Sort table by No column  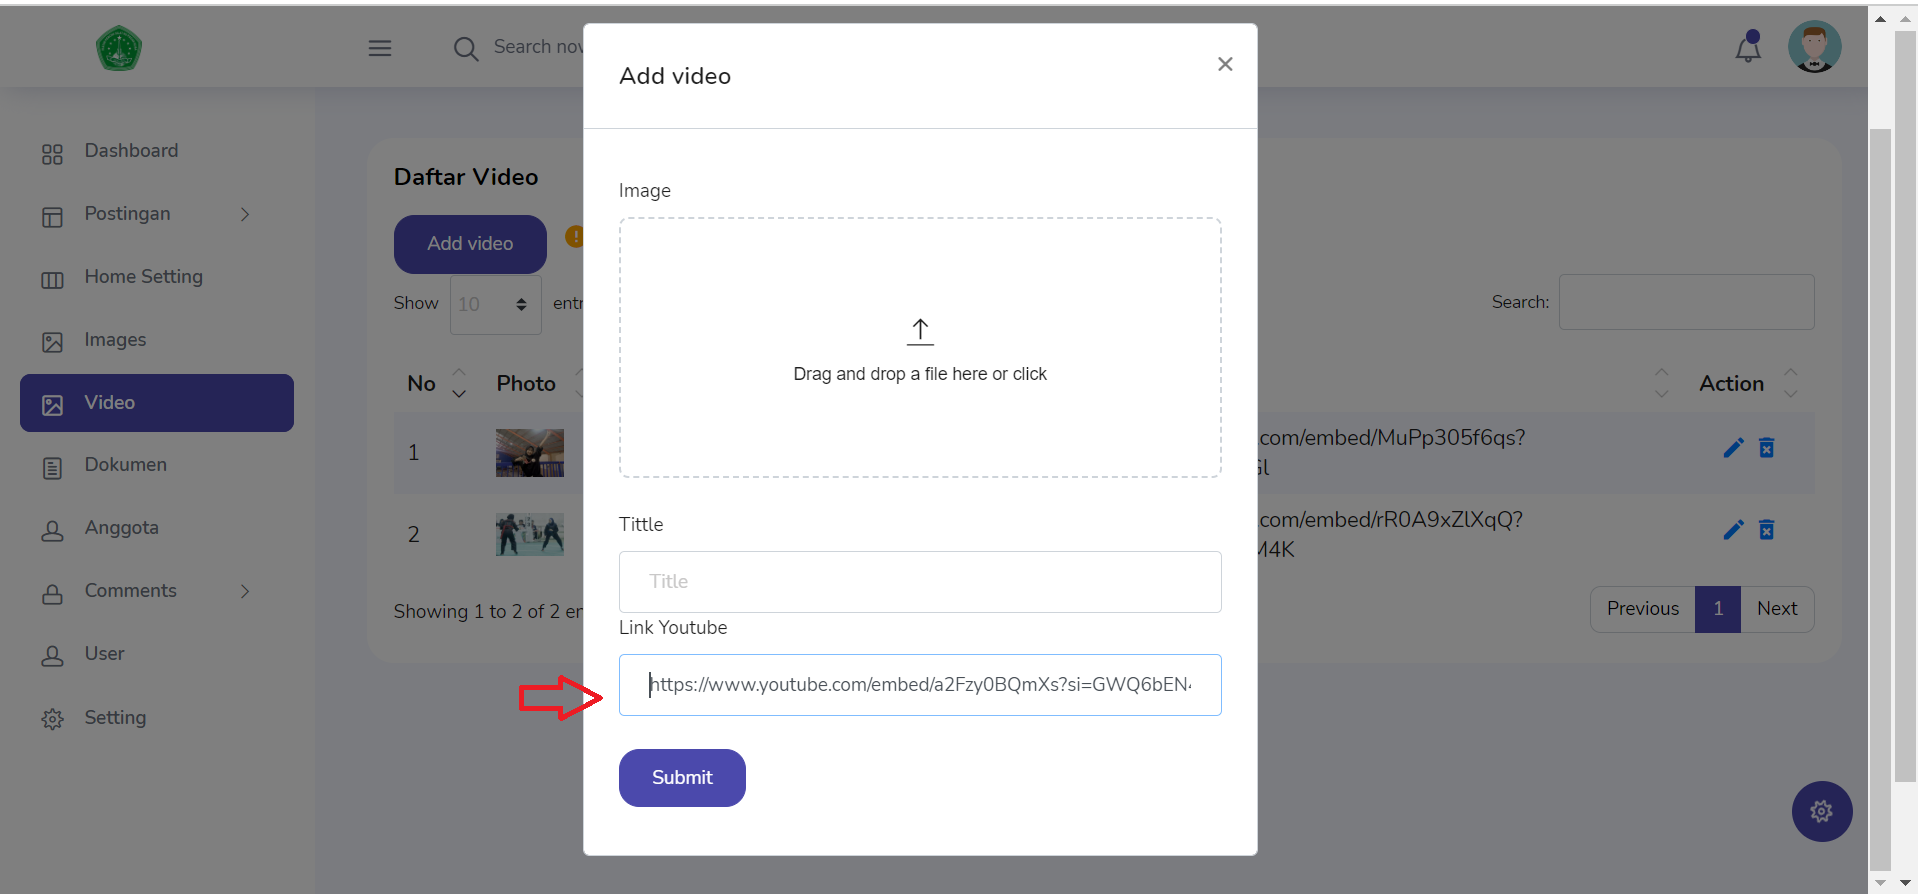point(458,383)
